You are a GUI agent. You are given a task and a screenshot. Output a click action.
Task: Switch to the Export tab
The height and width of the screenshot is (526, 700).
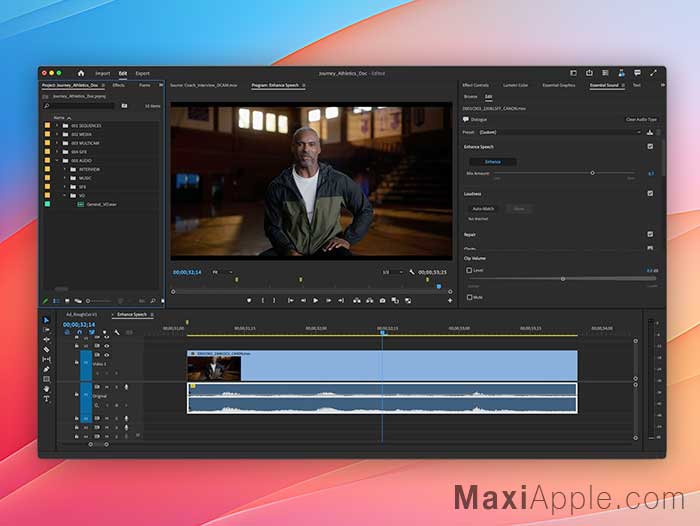142,73
